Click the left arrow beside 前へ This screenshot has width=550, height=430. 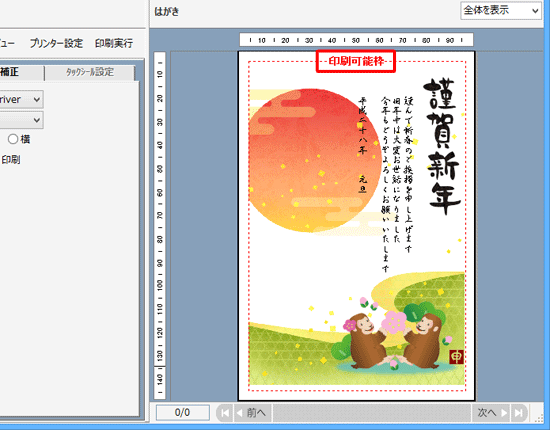pyautogui.click(x=240, y=413)
